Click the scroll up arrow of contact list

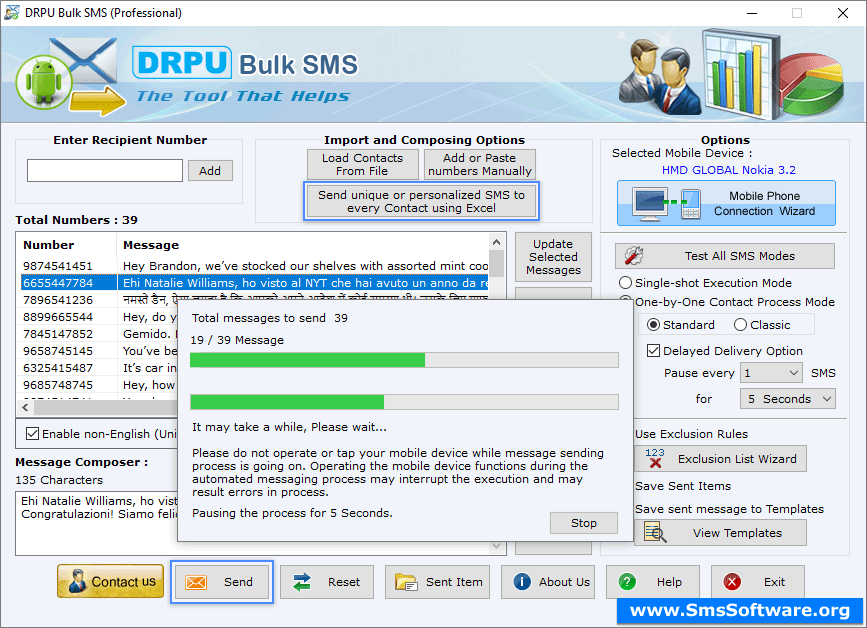coord(496,242)
